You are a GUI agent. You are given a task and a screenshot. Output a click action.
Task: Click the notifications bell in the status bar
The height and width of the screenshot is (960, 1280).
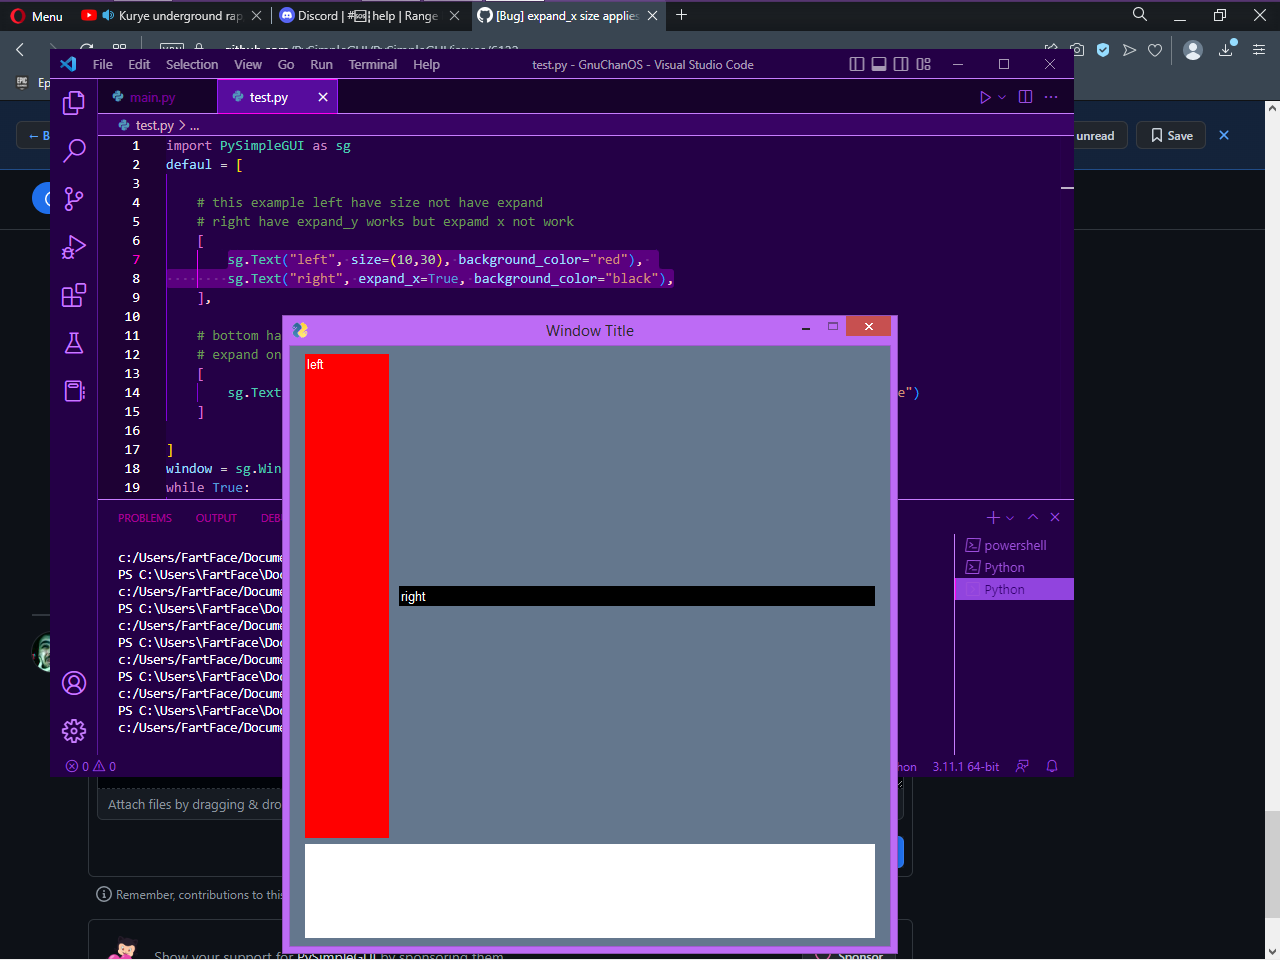(x=1051, y=766)
